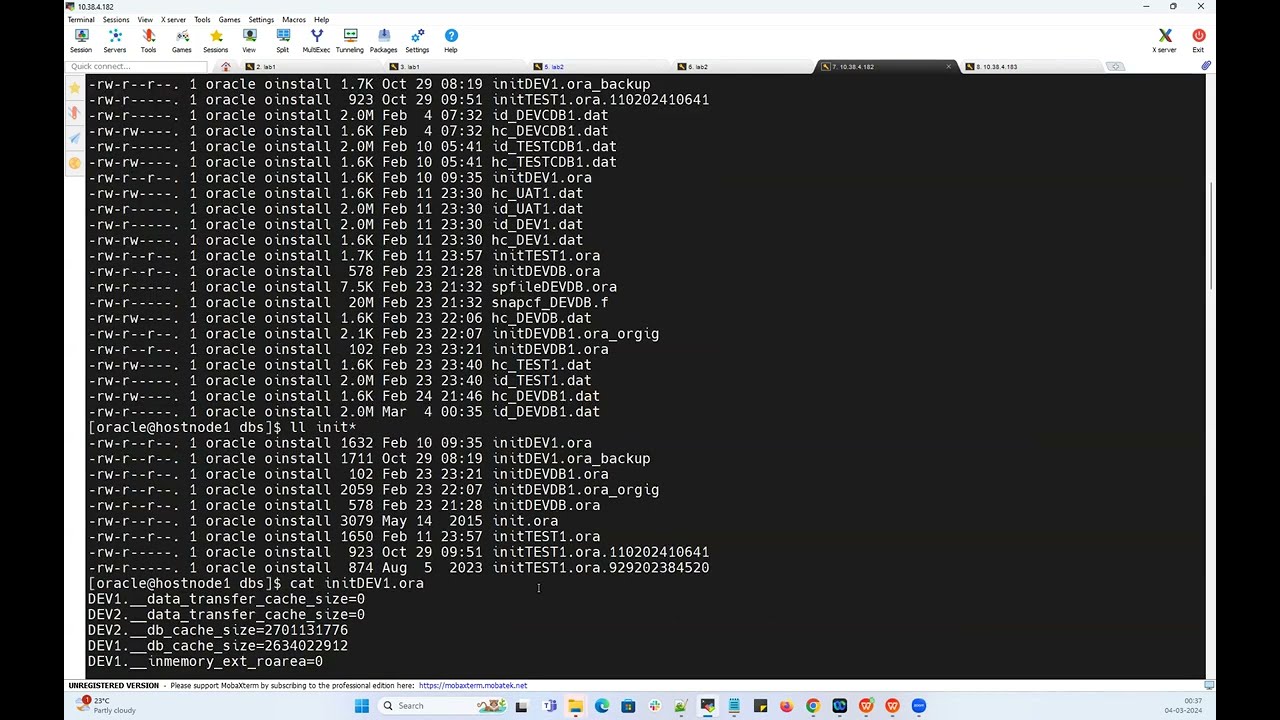Open the Sessions menu

pos(116,19)
